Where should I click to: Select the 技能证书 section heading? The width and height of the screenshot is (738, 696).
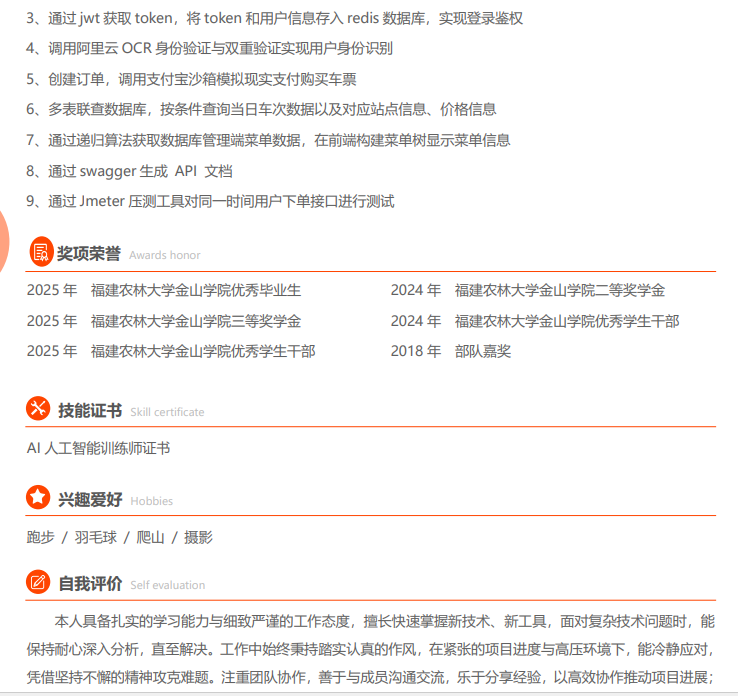click(89, 410)
